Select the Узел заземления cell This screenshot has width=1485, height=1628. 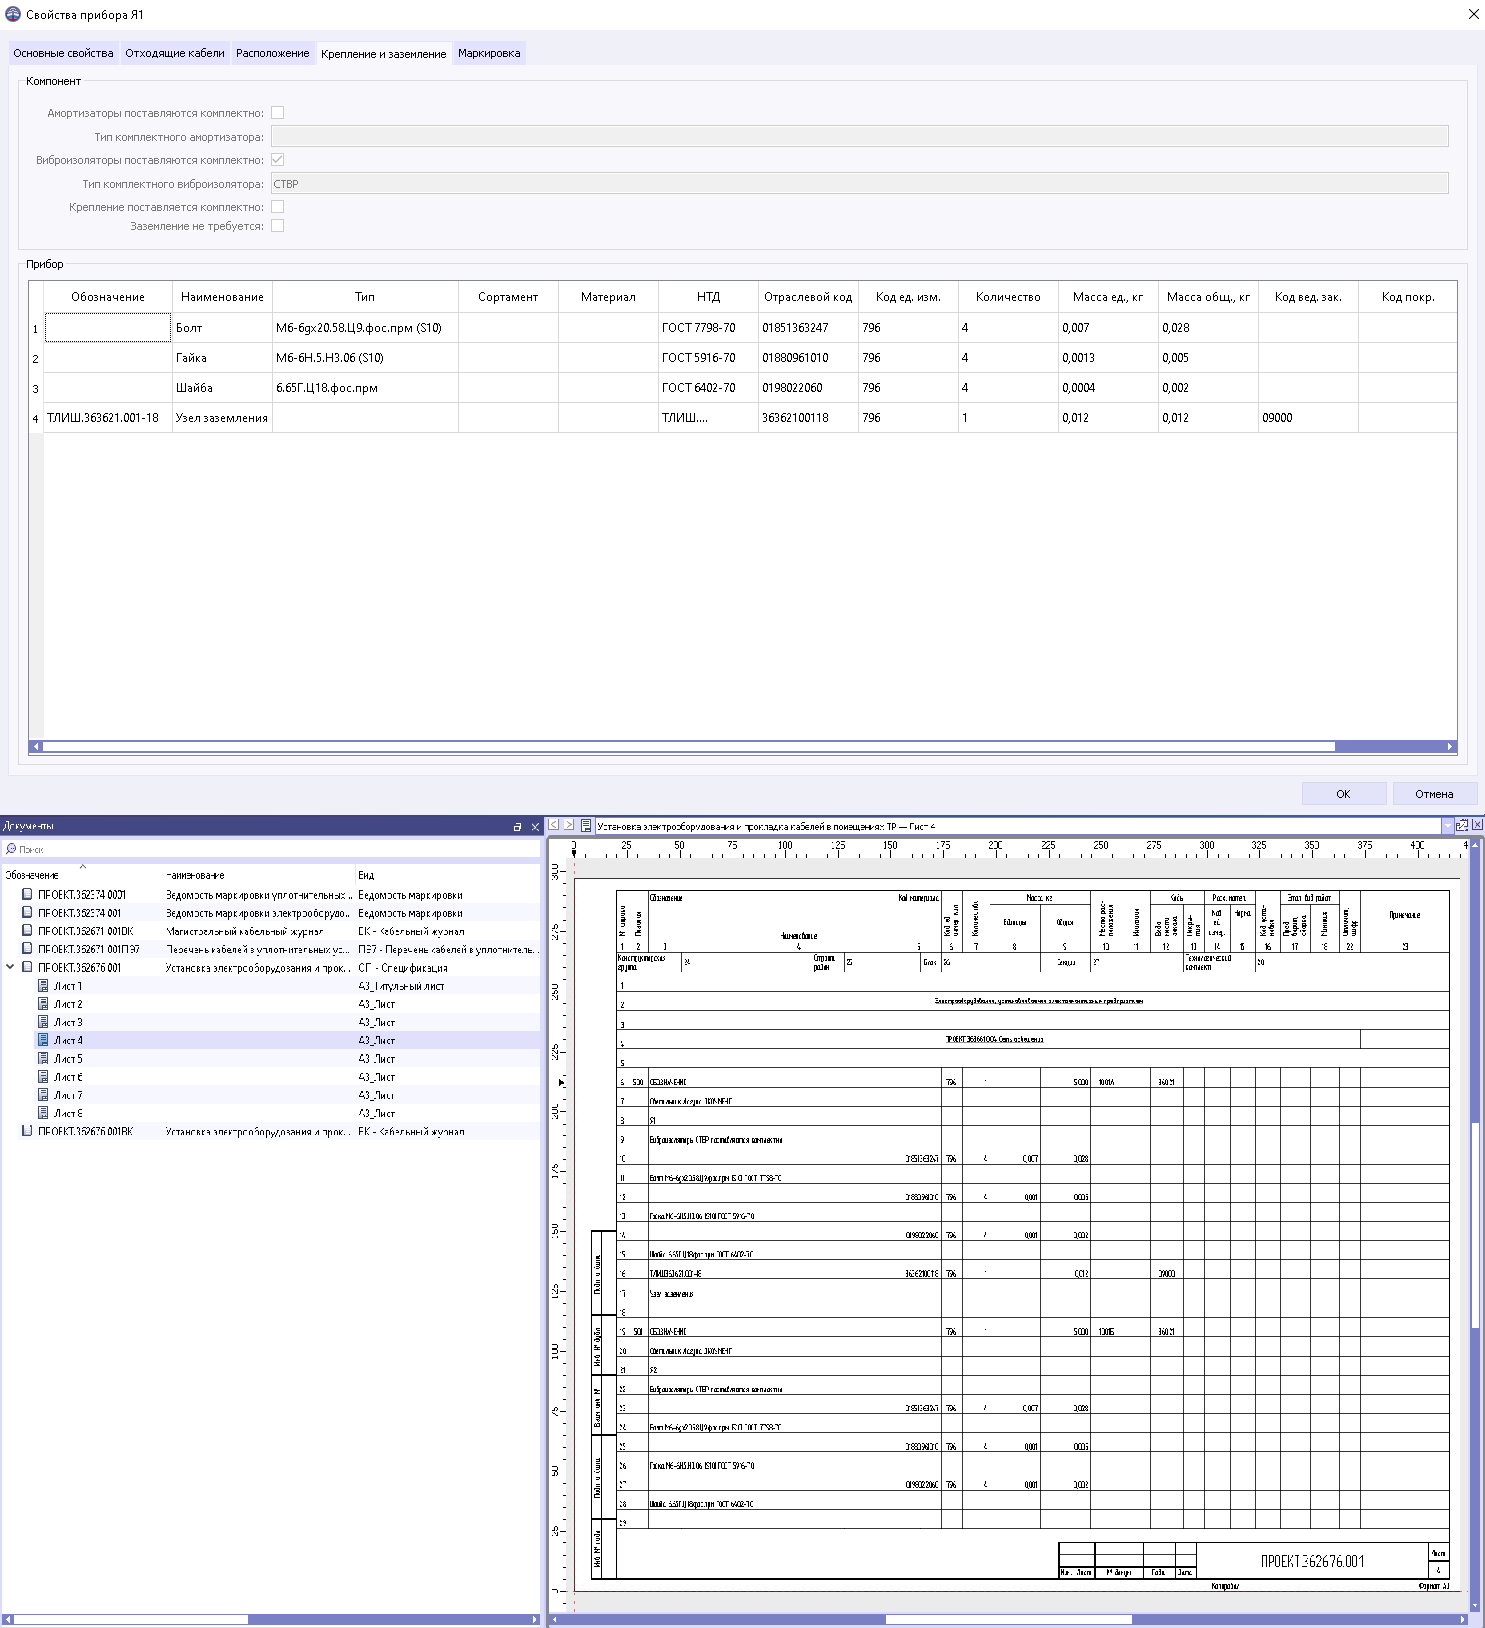point(222,418)
